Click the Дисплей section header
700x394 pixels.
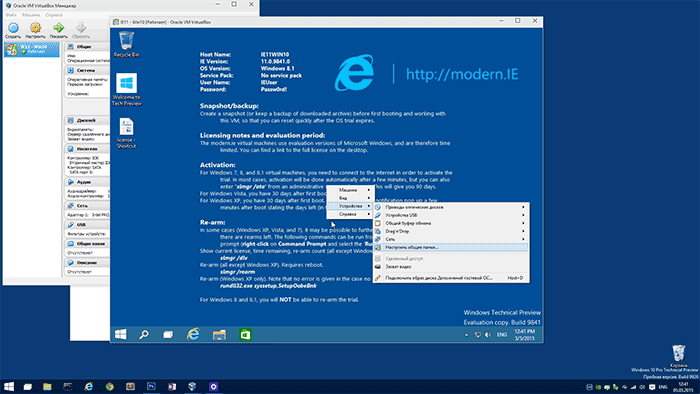click(x=87, y=120)
